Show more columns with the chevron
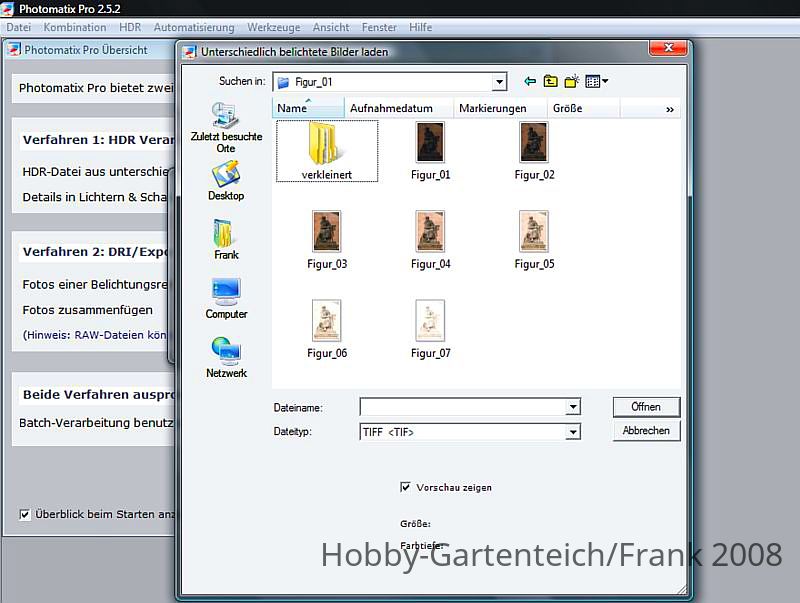This screenshot has height=603, width=800. 669,109
